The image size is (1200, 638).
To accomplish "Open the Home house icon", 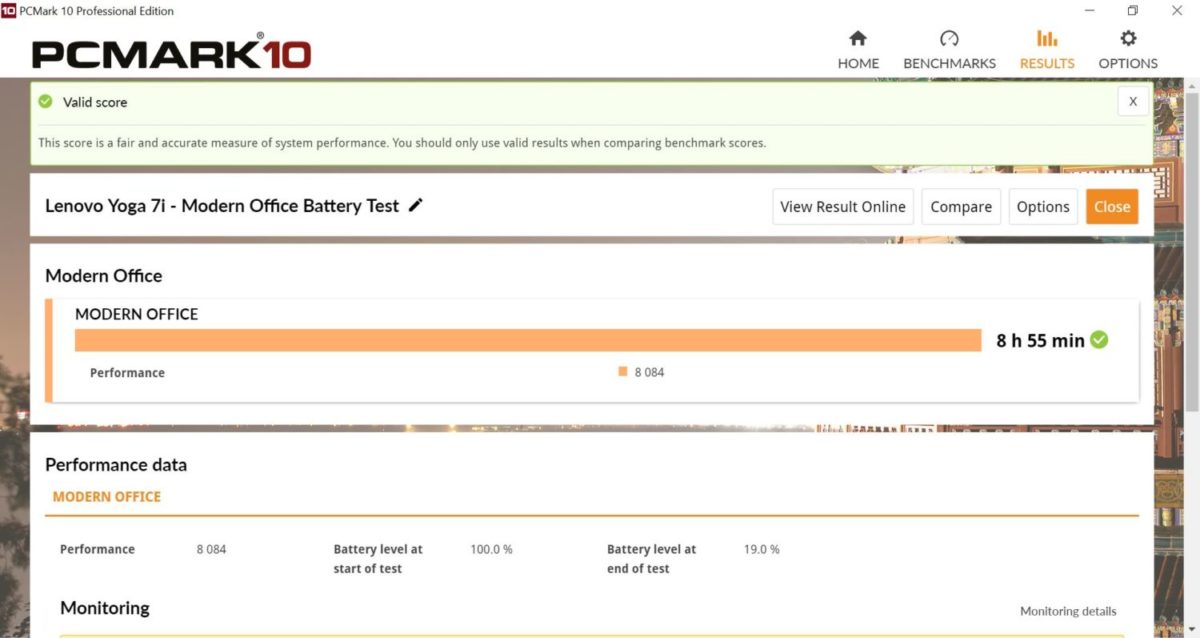I will tap(858, 39).
